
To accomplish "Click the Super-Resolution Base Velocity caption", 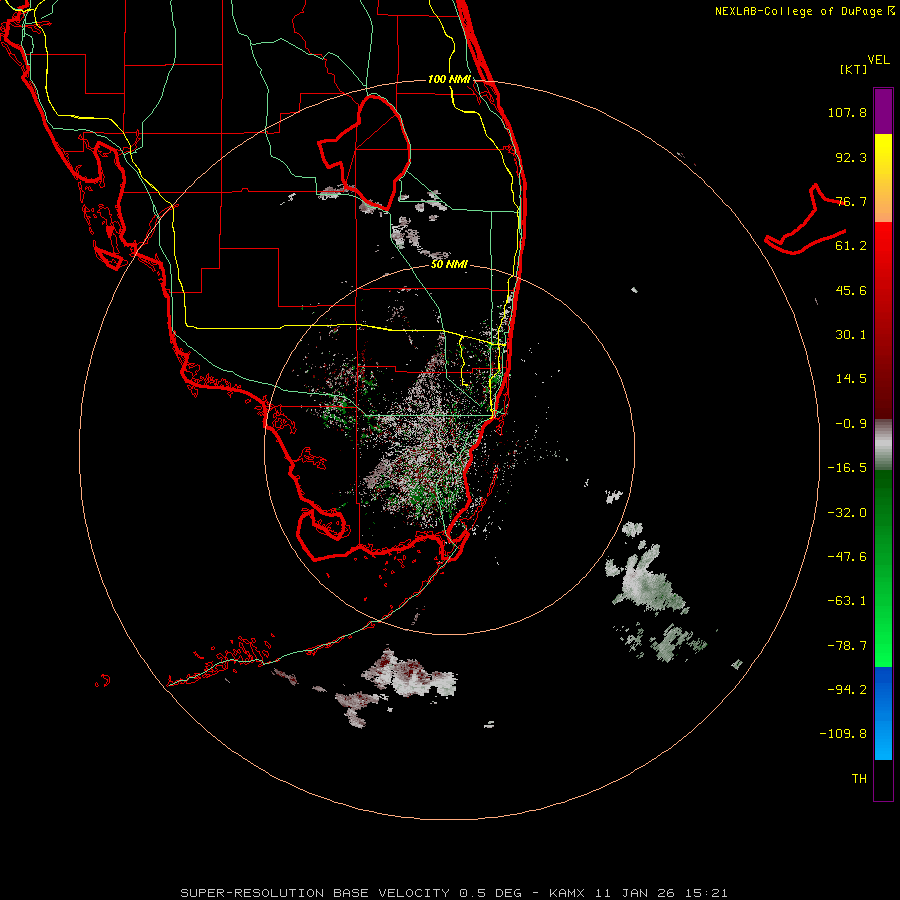I will click(453, 893).
